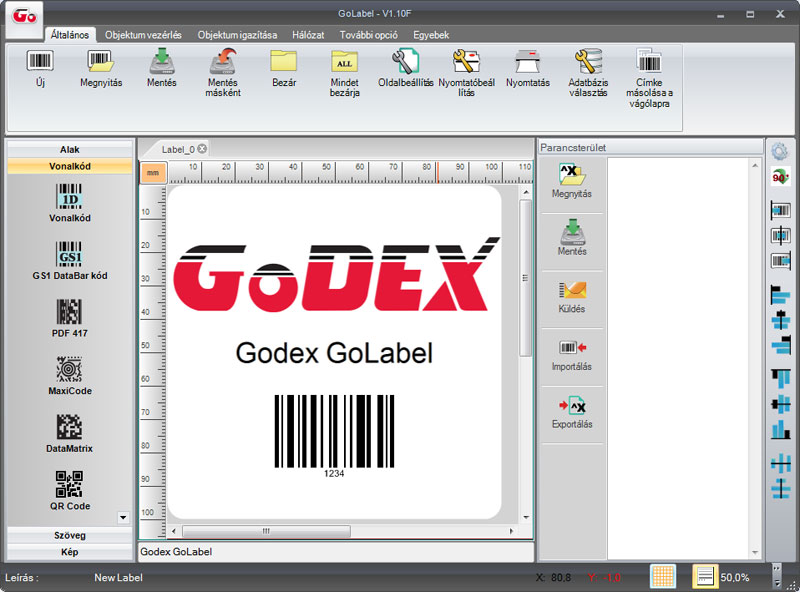800x592 pixels.
Task: Click the 50,0% zoom value
Action: click(x=735, y=577)
